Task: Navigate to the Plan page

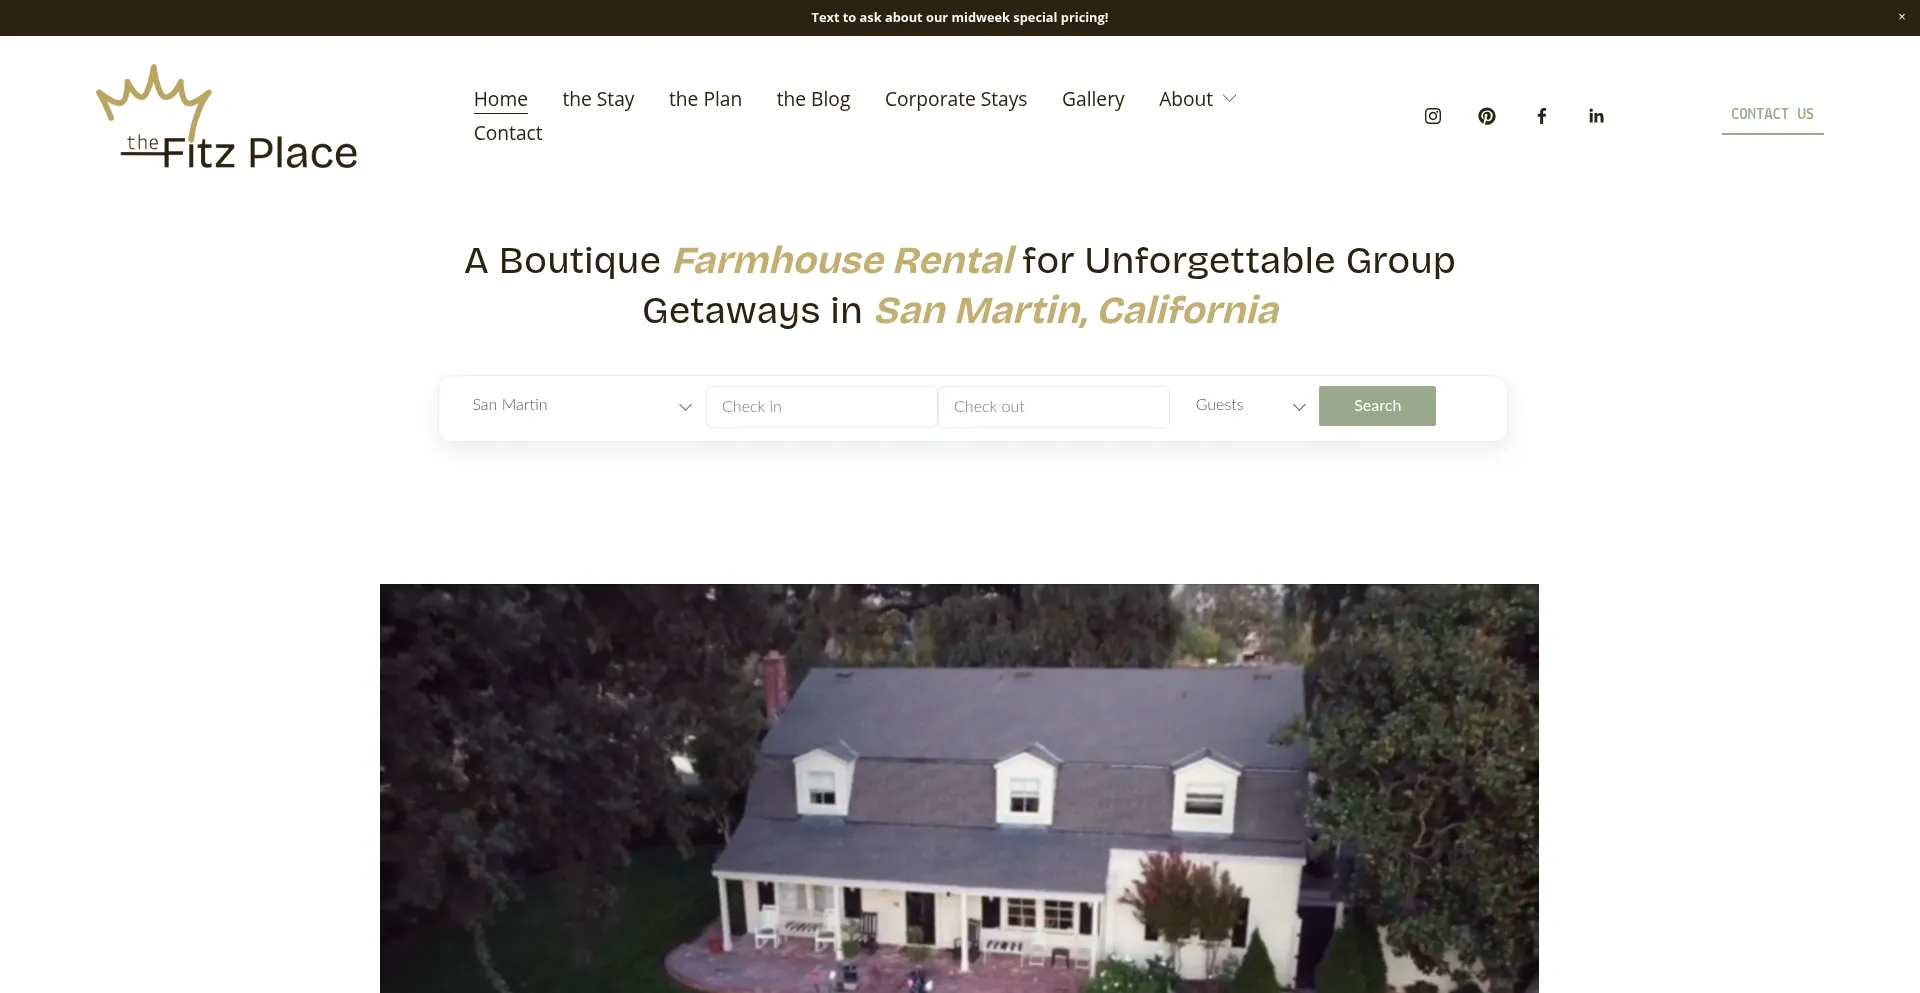Action: coord(705,99)
